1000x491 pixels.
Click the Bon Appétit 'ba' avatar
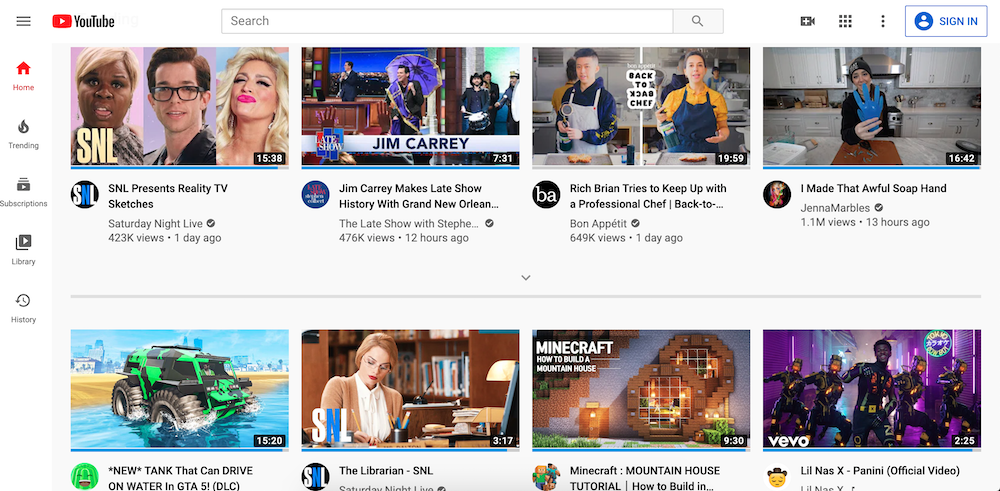(547, 194)
